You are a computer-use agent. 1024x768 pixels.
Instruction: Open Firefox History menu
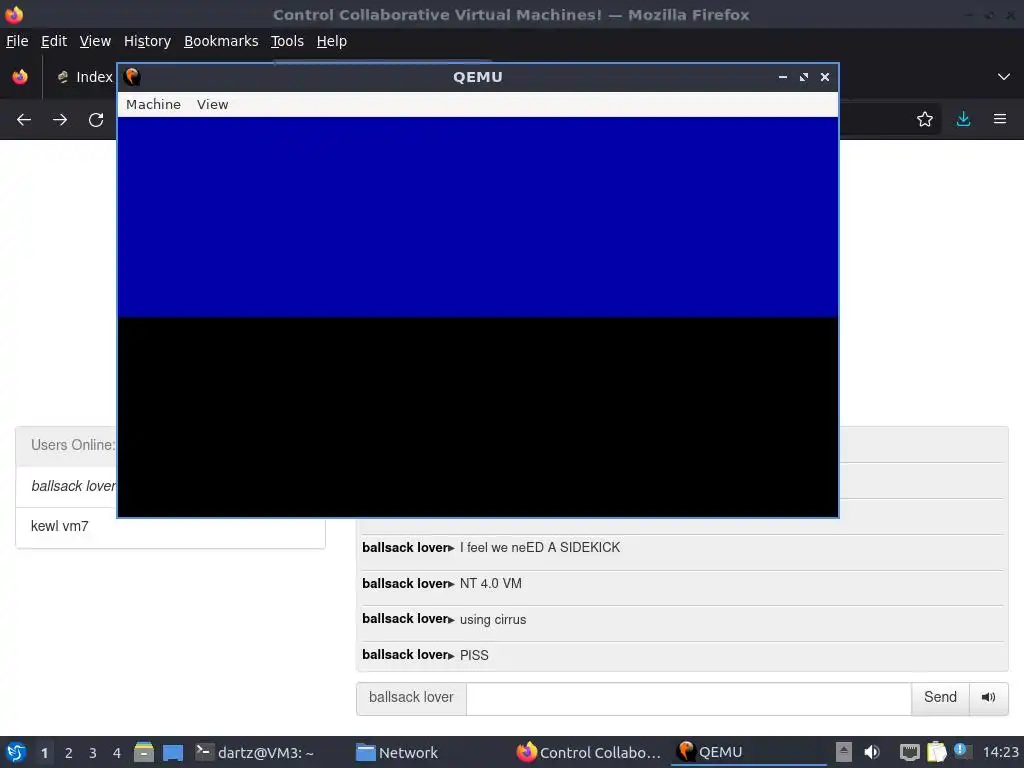pos(147,41)
